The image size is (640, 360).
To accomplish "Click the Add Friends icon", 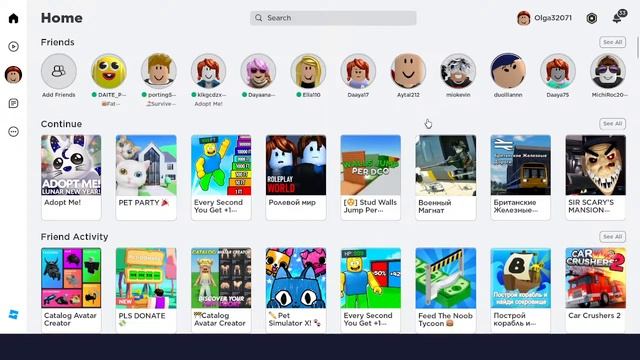I will point(59,71).
